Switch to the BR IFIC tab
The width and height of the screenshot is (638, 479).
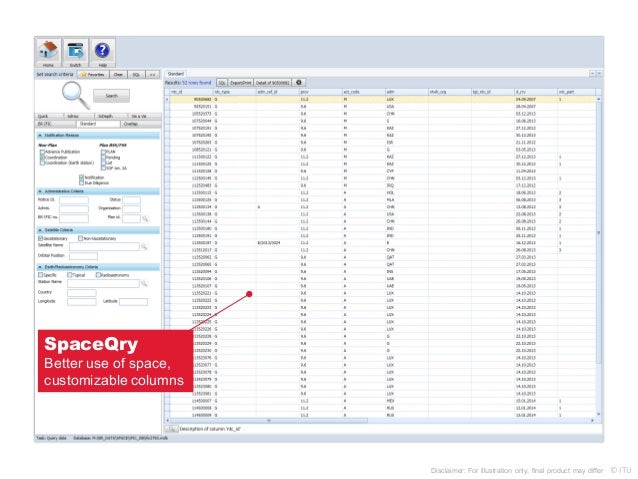click(56, 124)
